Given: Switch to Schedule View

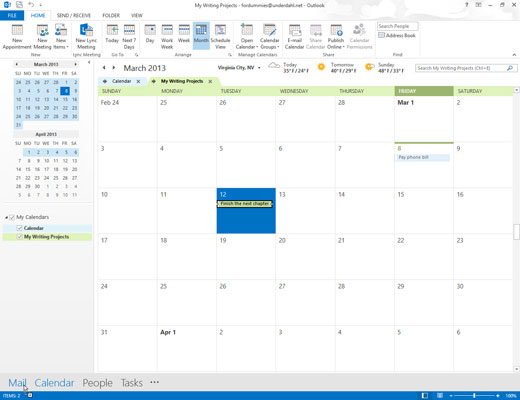Looking at the screenshot, I should tap(220, 37).
